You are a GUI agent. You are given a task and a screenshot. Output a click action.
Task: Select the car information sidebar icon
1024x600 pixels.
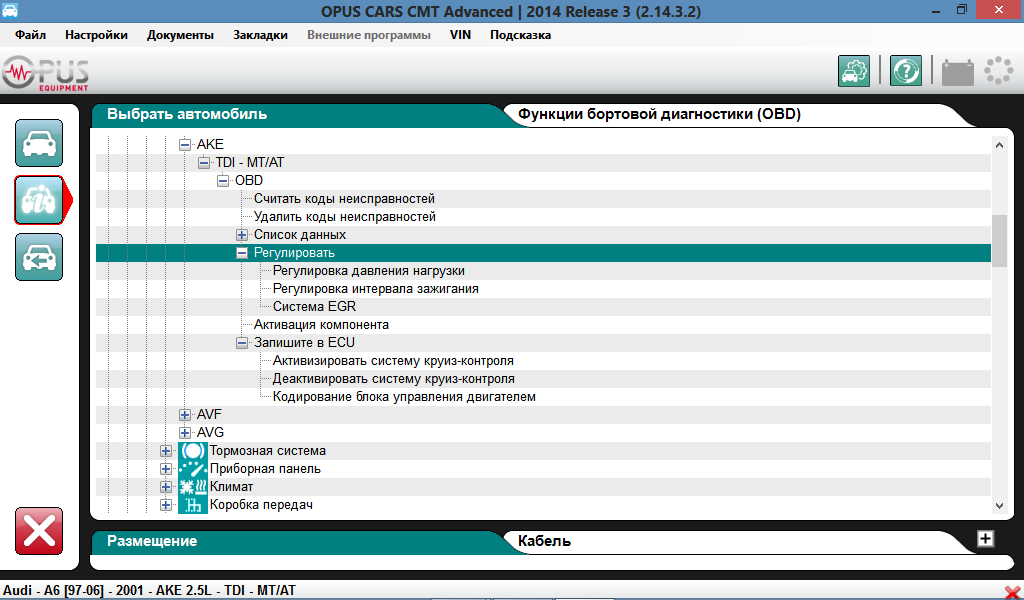coord(39,200)
